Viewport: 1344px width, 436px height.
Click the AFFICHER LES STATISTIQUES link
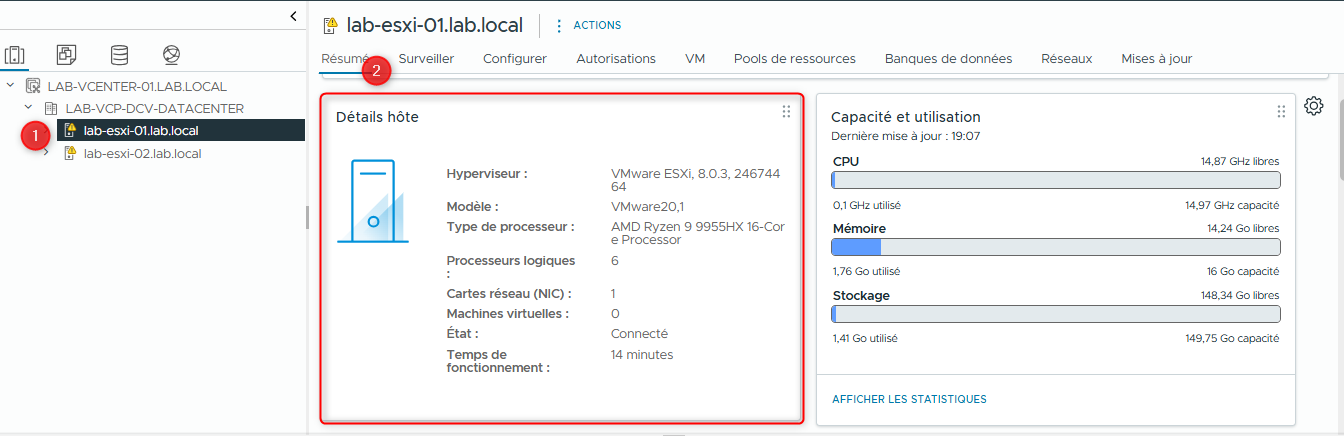coord(909,399)
